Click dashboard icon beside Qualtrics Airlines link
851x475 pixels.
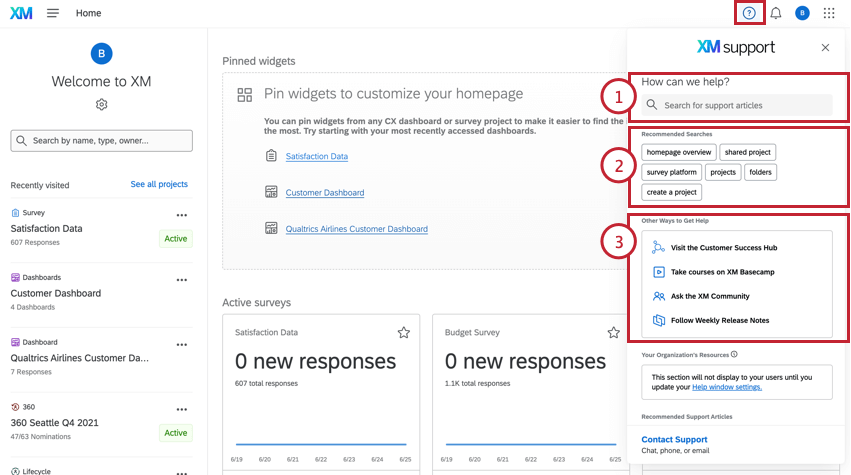[271, 228]
